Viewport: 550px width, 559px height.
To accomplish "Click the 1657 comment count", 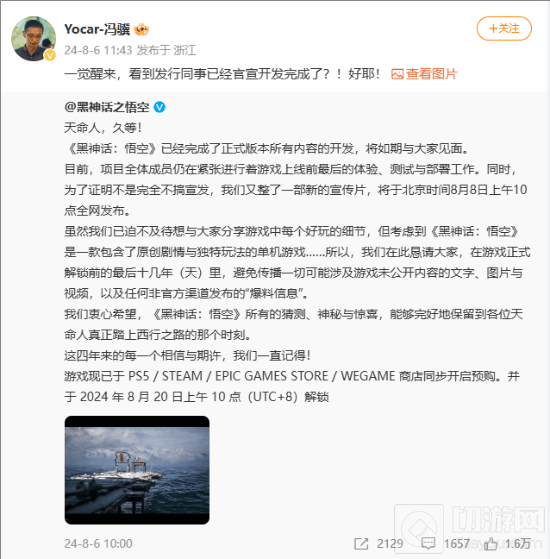I will pos(456,543).
